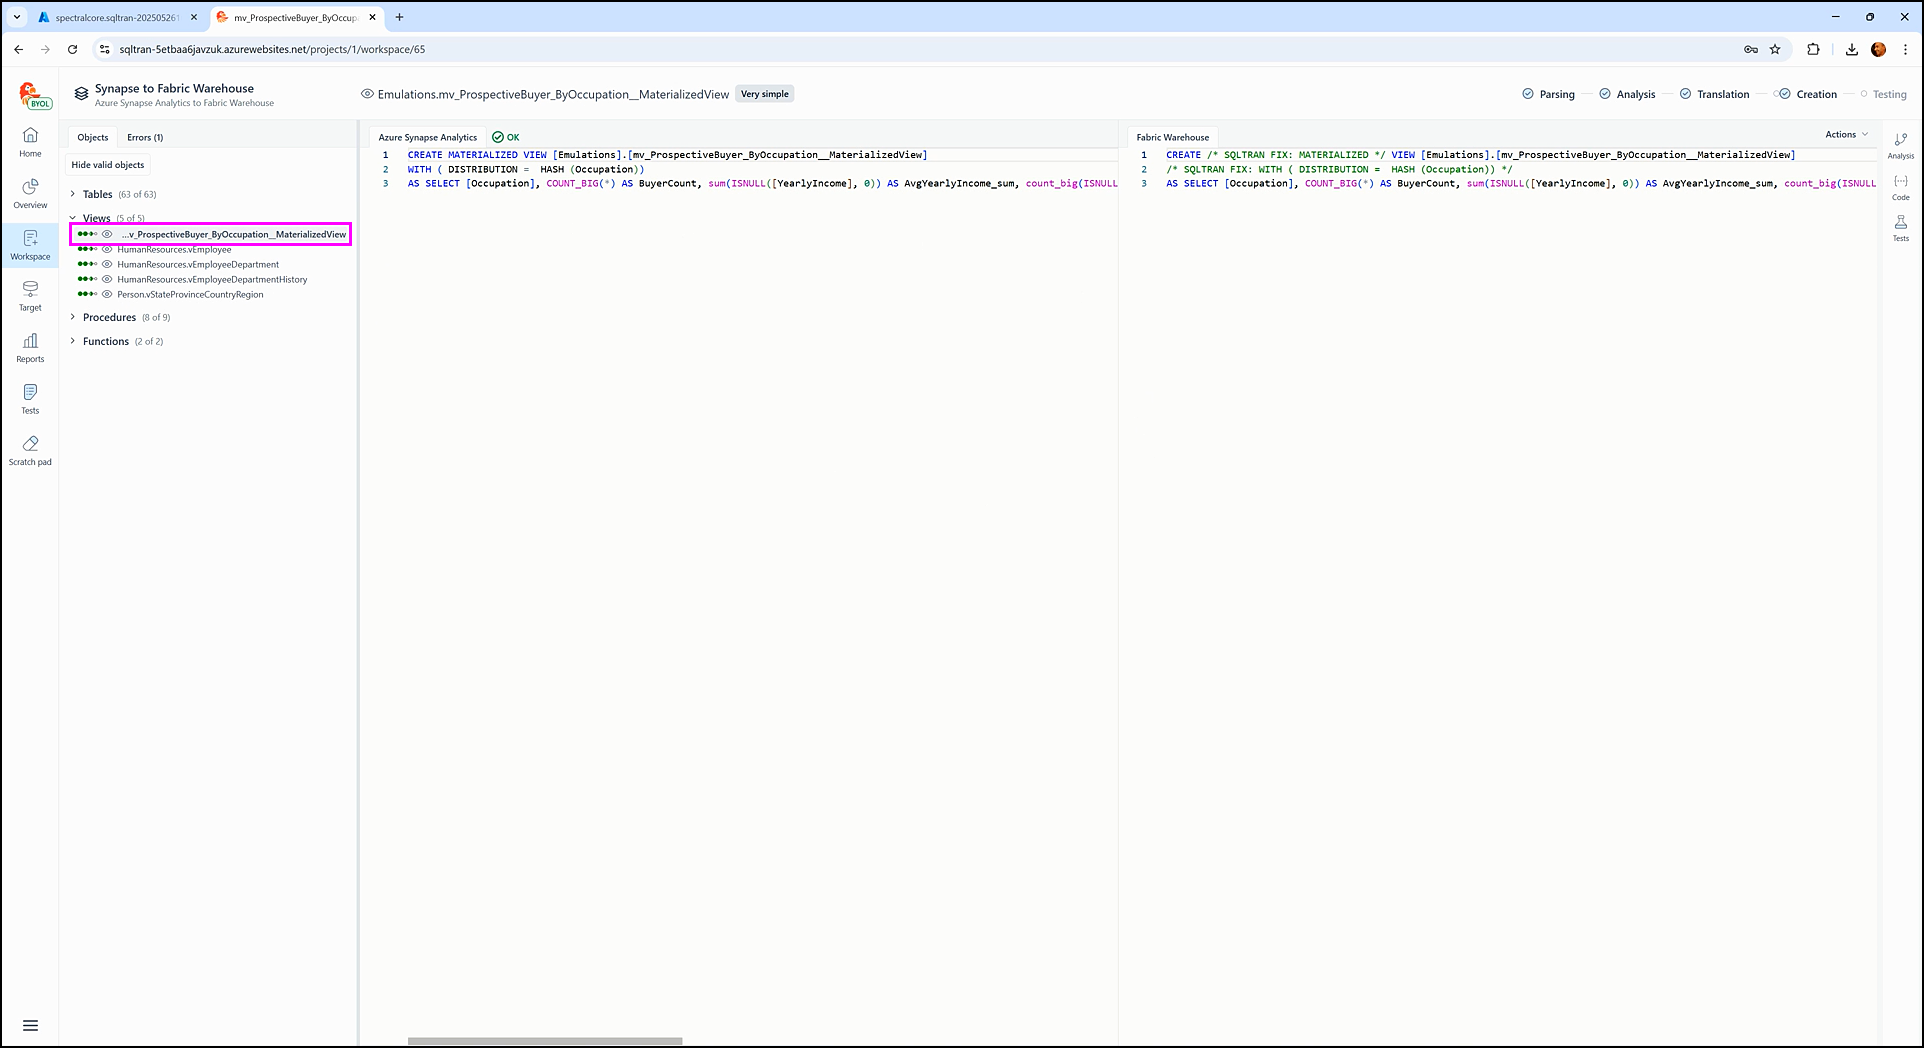Open the Home sidebar icon

pyautogui.click(x=30, y=142)
